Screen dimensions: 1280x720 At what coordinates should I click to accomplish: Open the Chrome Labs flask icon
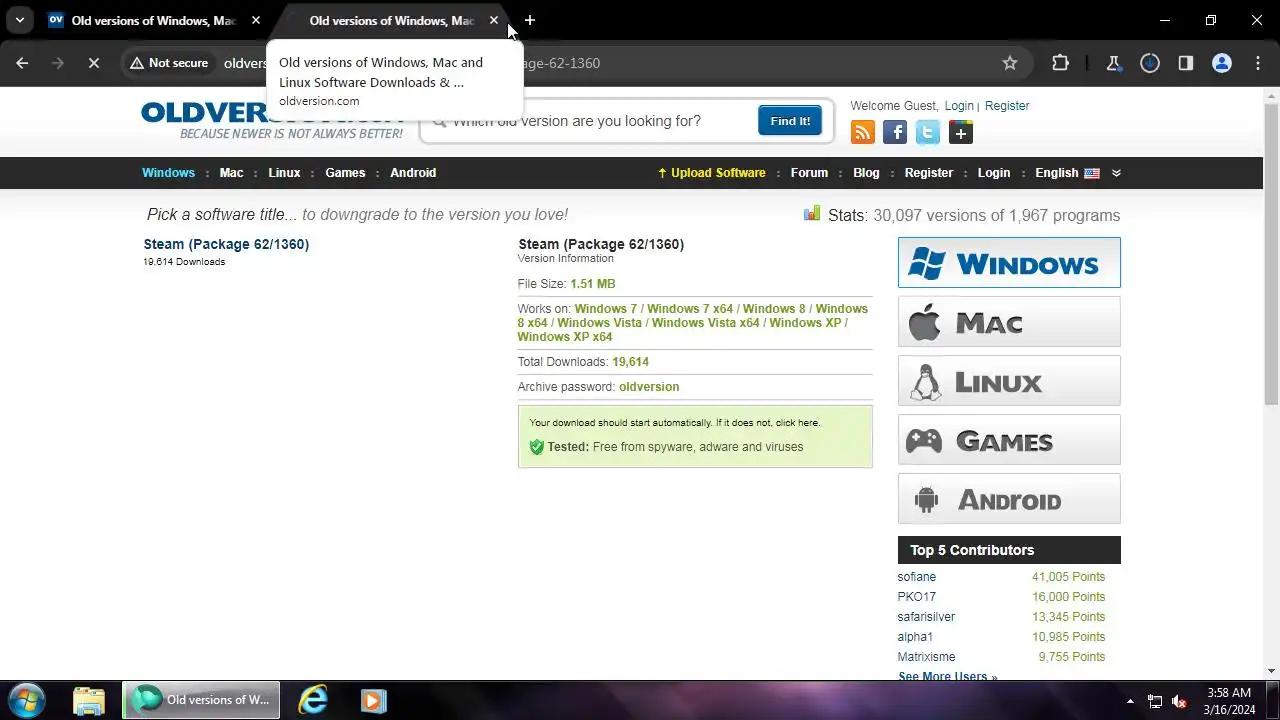(1113, 63)
